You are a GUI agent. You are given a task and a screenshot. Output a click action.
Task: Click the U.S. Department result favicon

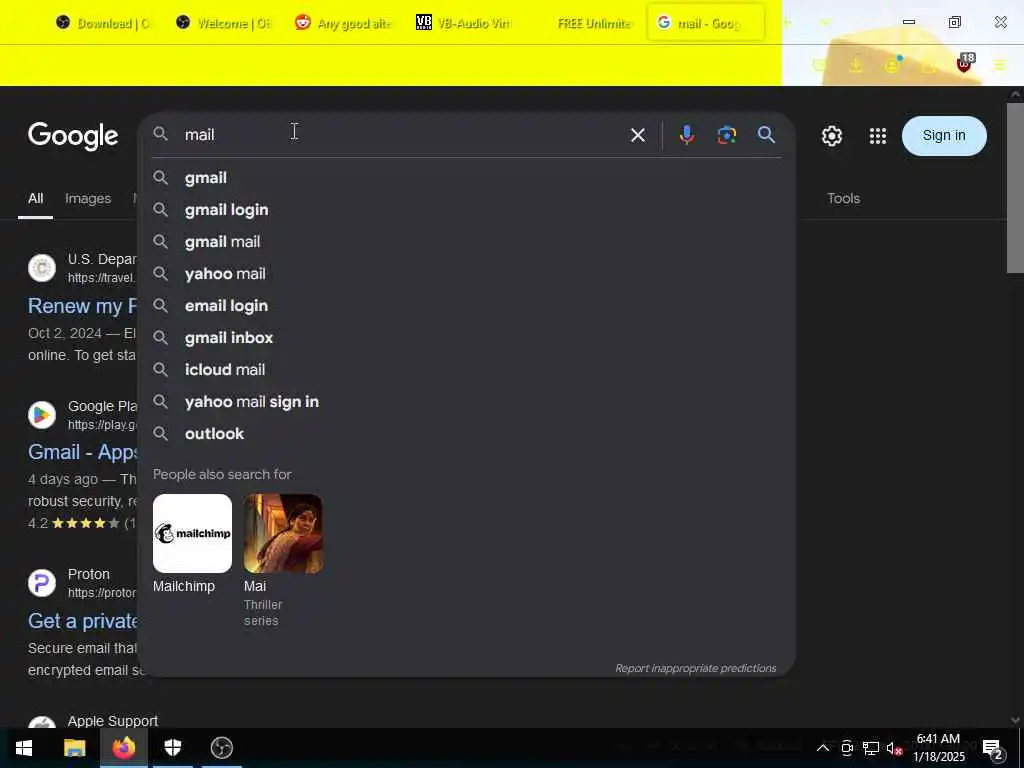click(x=42, y=268)
